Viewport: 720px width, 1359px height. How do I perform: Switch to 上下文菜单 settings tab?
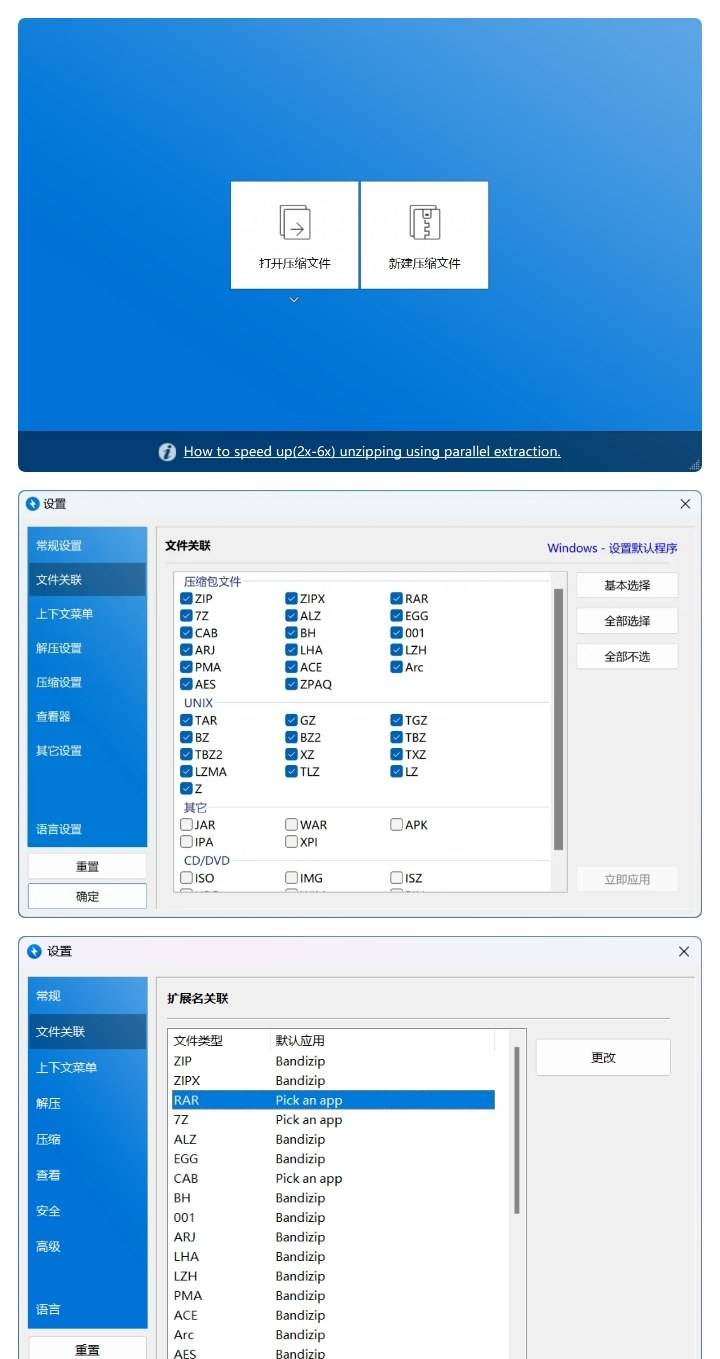point(65,614)
